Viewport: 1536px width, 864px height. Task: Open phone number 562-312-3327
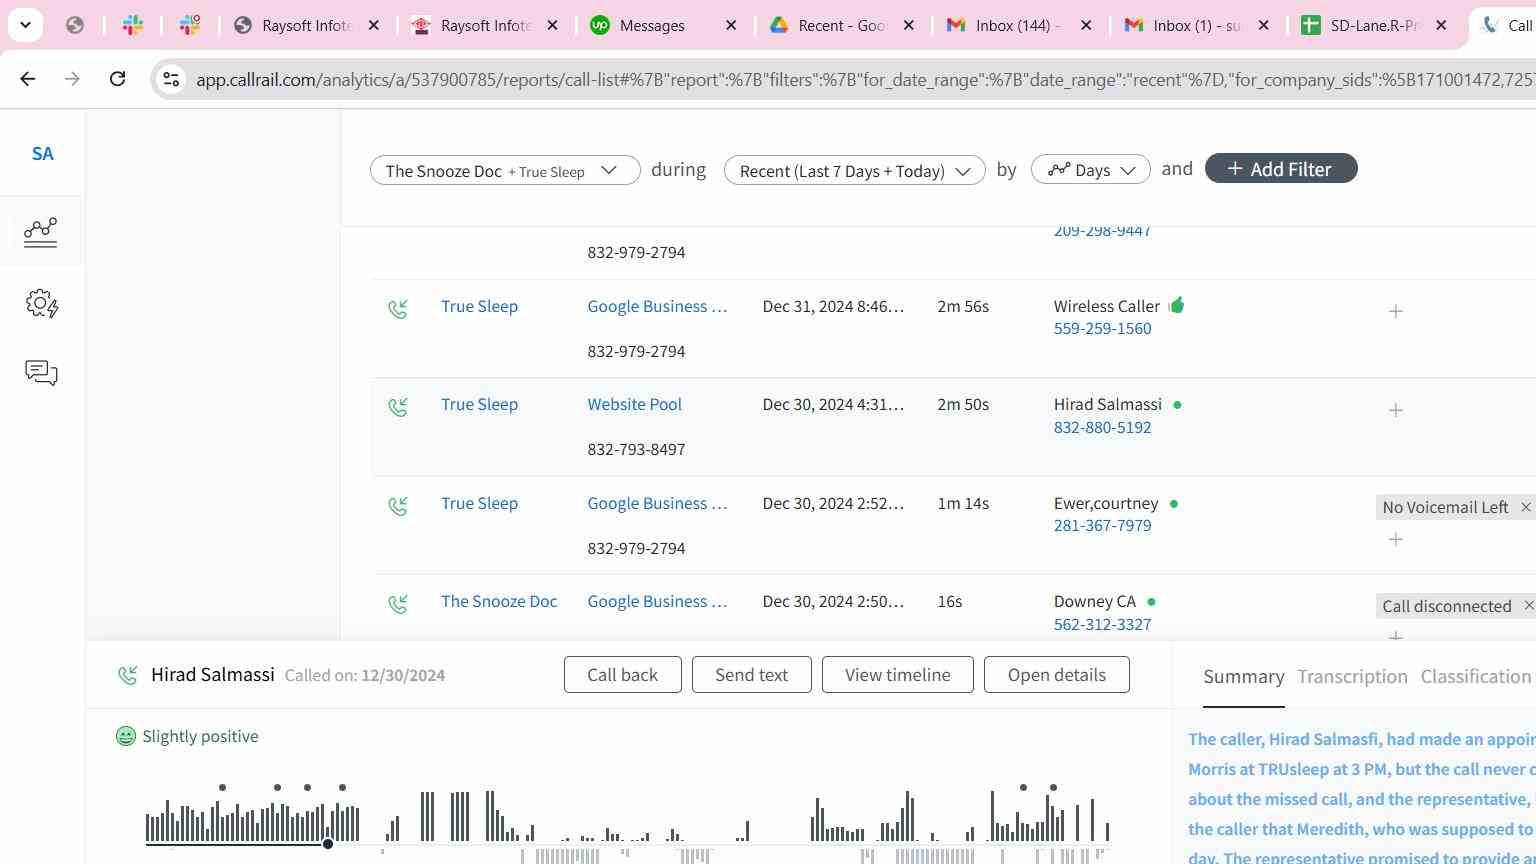click(1102, 625)
